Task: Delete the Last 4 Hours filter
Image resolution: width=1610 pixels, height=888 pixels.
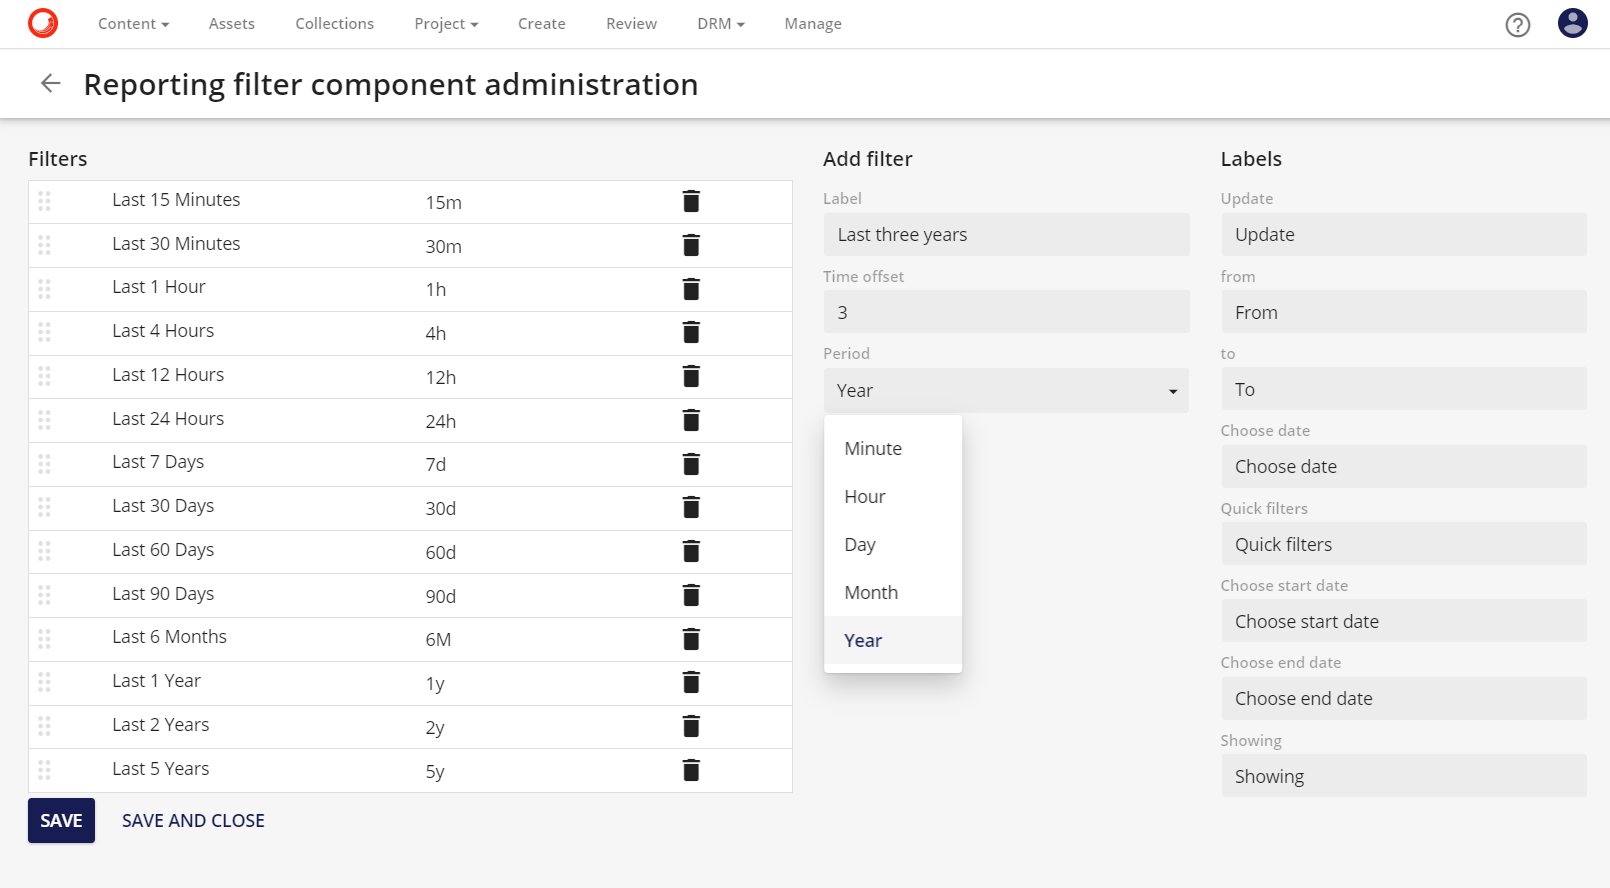Action: 691,332
